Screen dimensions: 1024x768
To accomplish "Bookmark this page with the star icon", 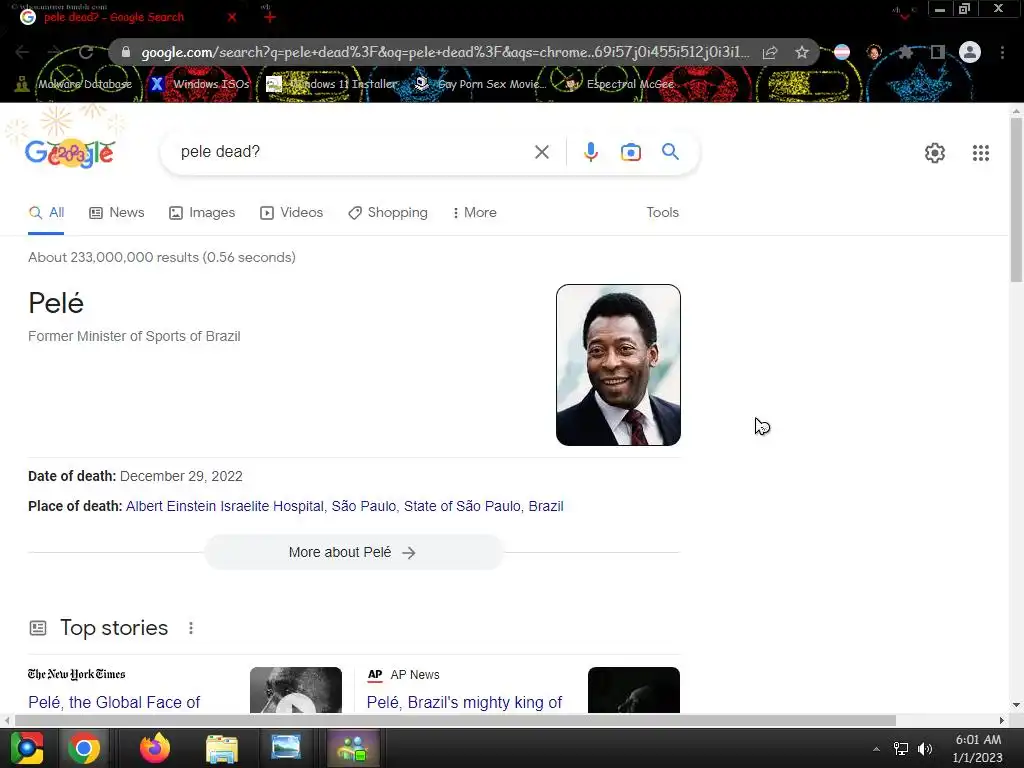I will tap(802, 52).
